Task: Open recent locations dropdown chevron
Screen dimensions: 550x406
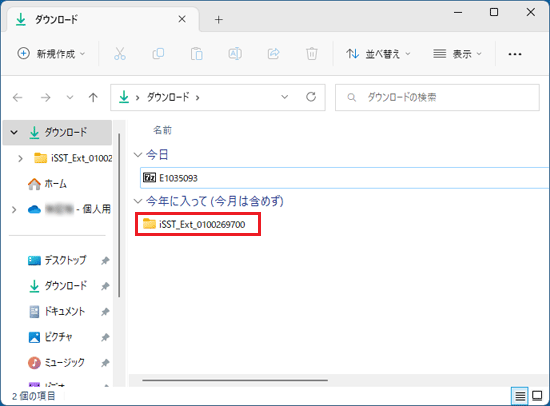Action: [x=70, y=97]
